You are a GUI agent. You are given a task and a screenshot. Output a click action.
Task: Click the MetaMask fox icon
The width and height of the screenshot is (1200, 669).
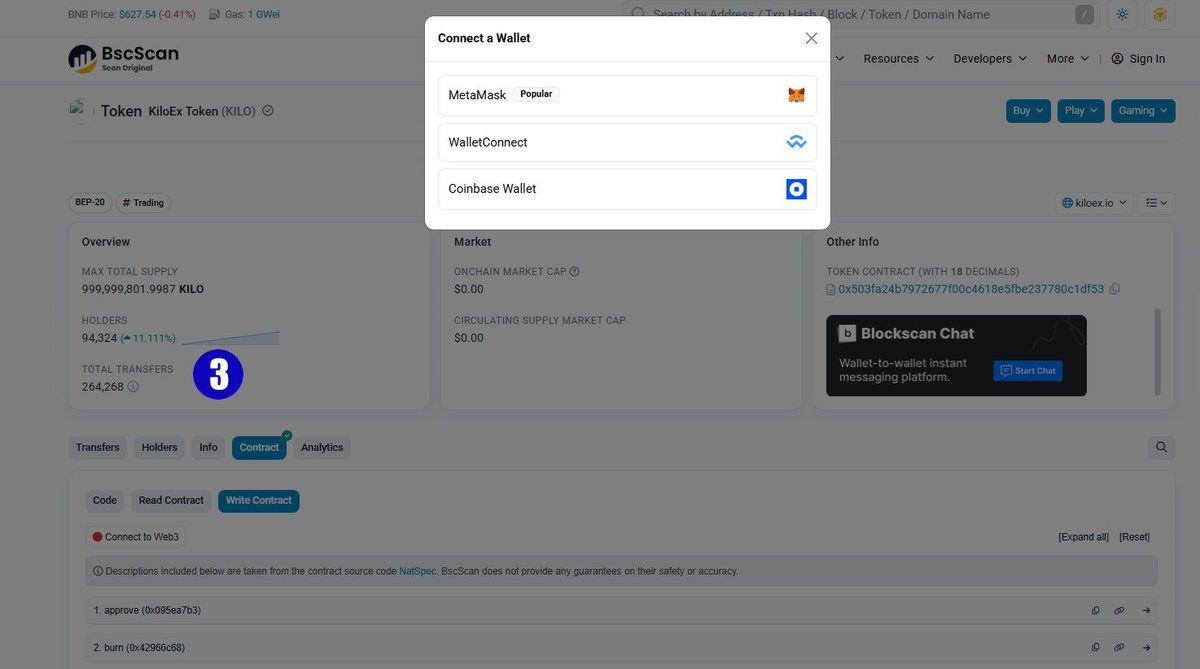point(796,96)
